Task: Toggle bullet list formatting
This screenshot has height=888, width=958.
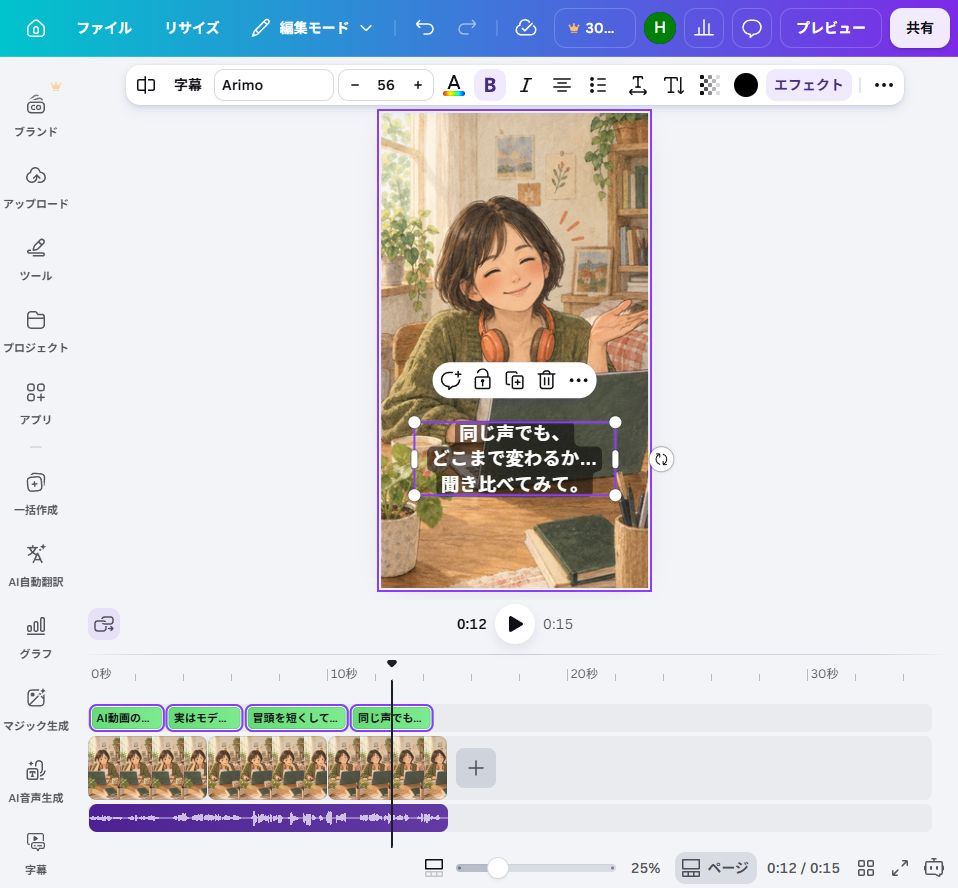Action: pyautogui.click(x=598, y=85)
